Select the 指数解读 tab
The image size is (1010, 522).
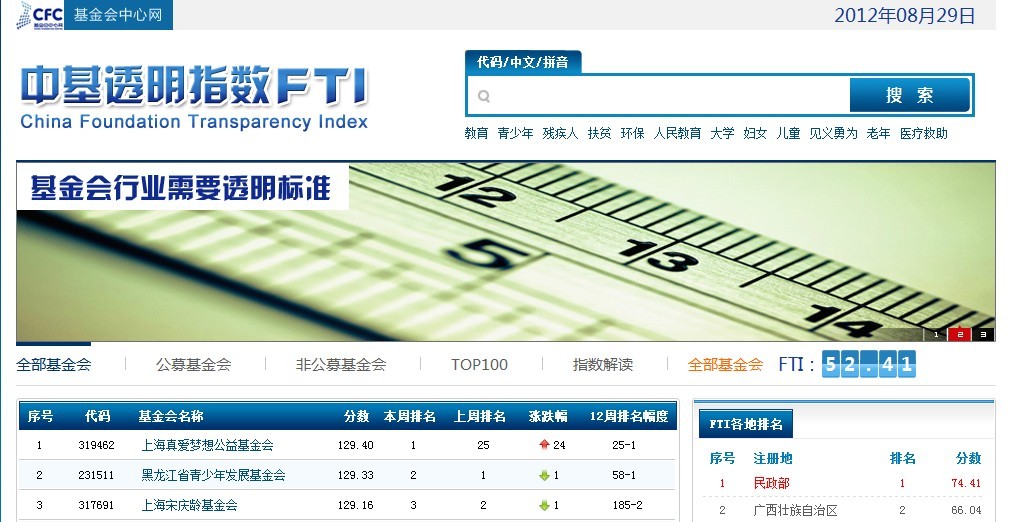[603, 365]
